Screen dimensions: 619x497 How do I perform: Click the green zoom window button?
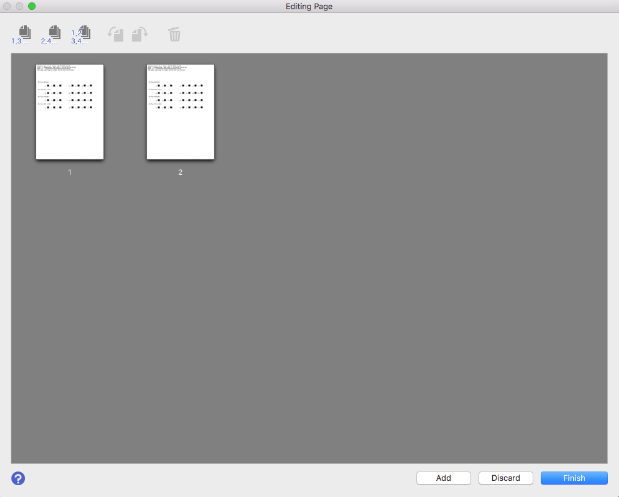(32, 6)
